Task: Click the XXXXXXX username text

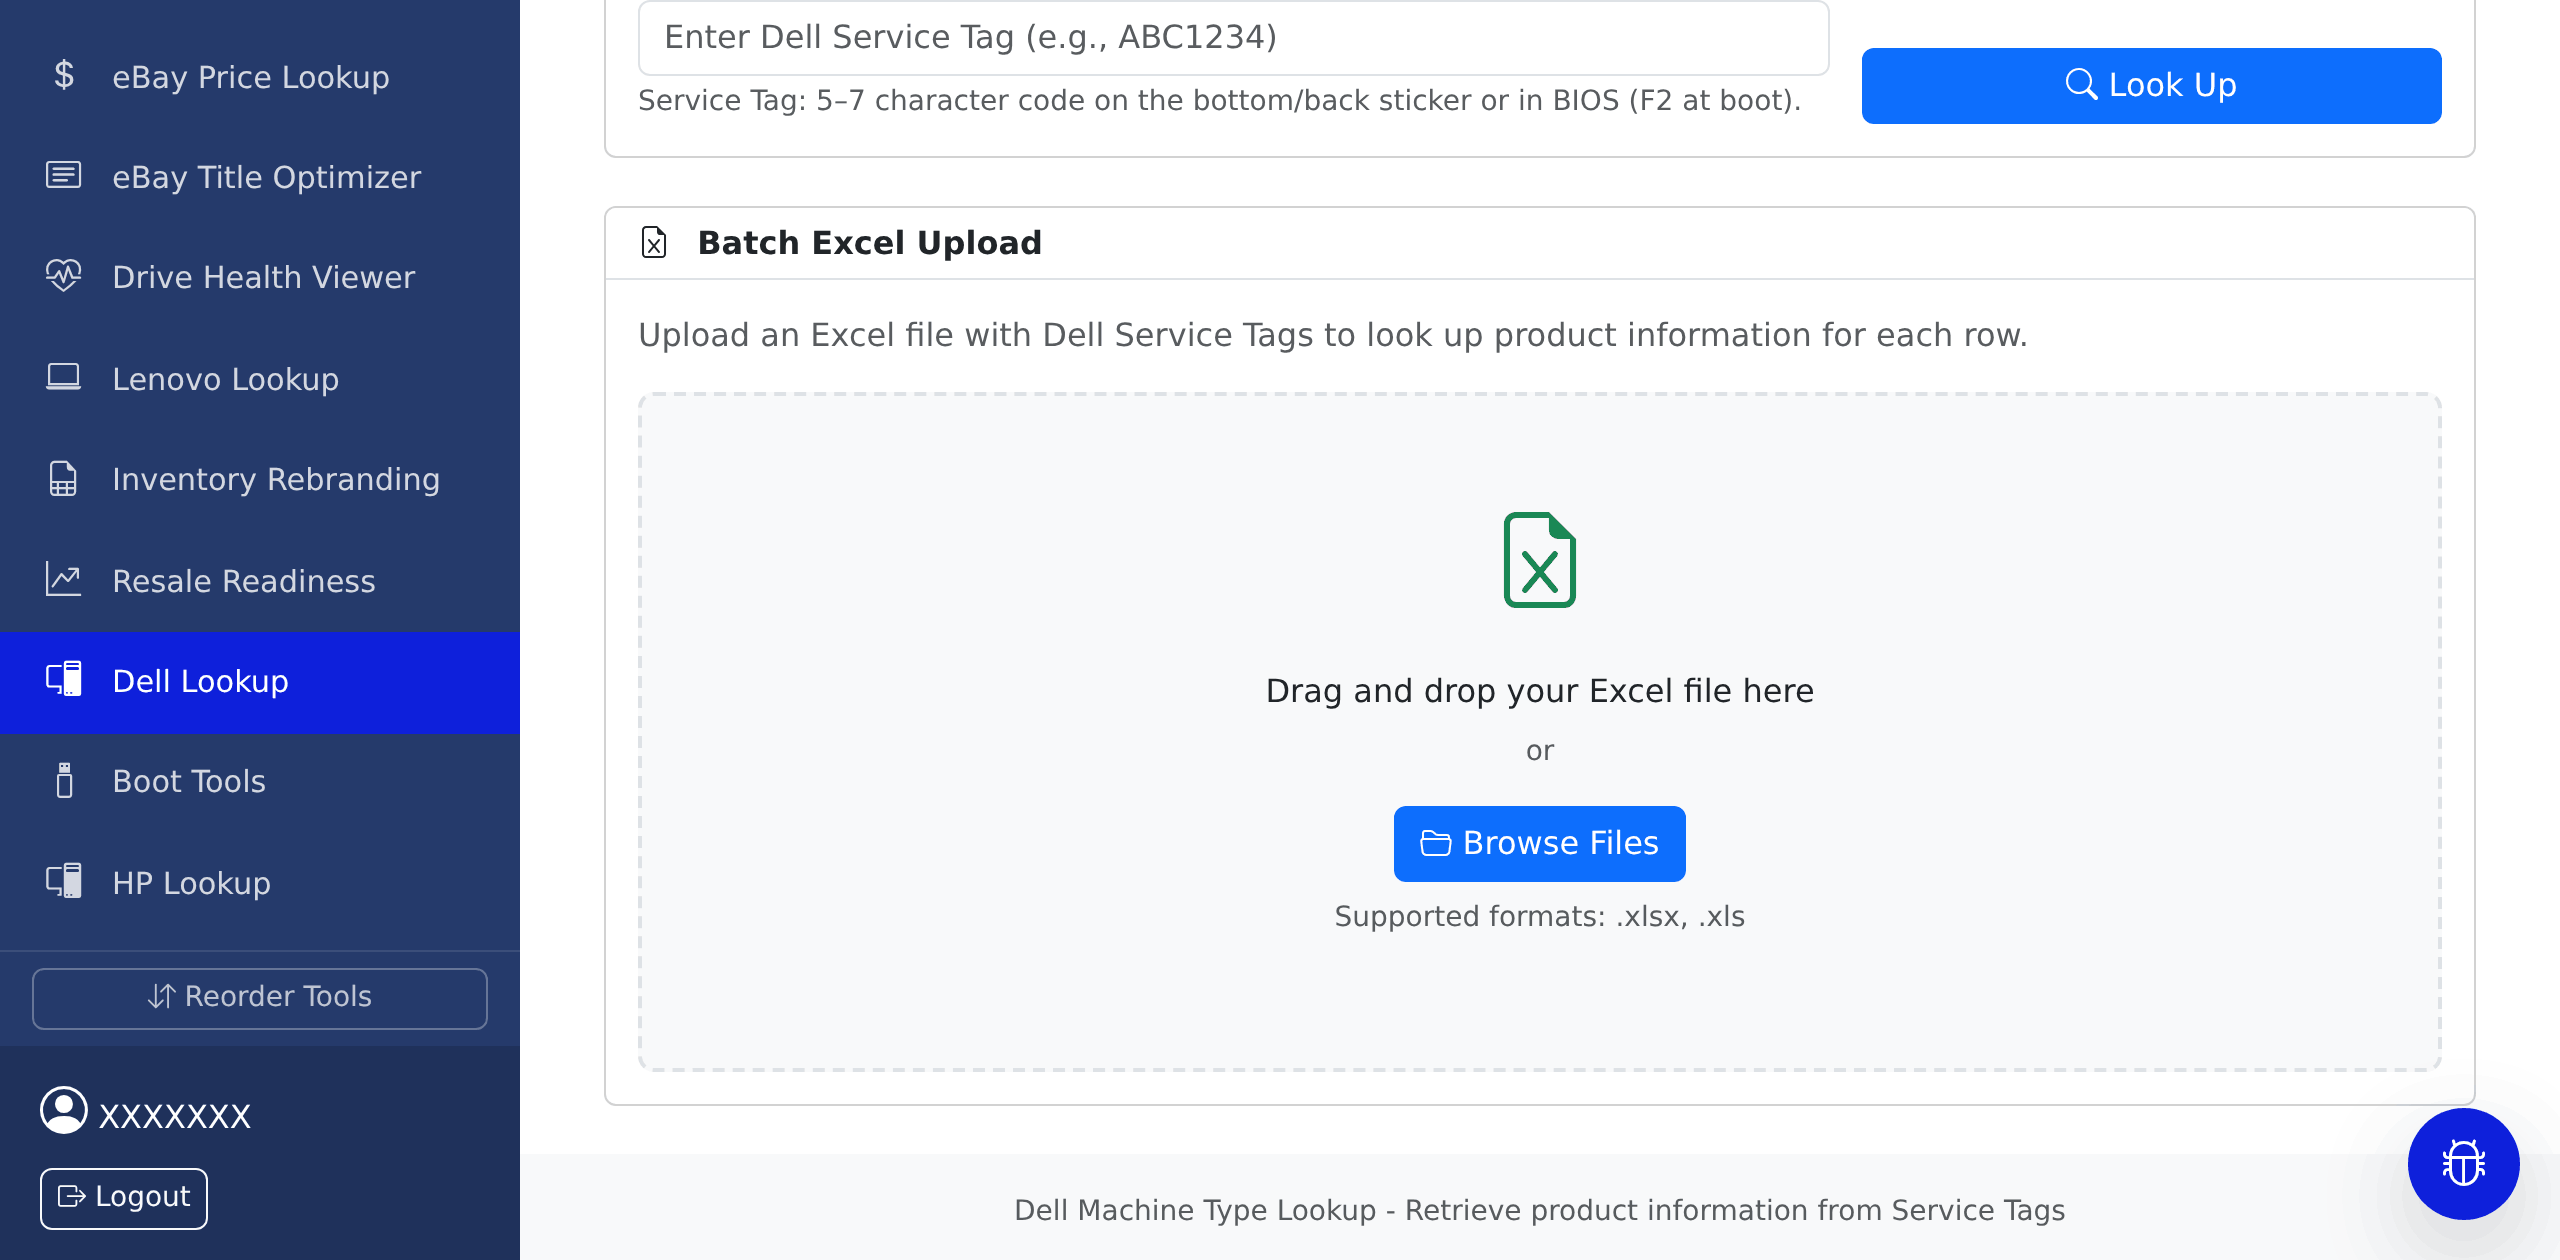Action: click(x=175, y=1116)
